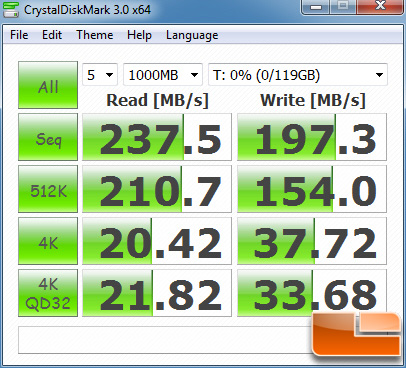406x368 pixels.
Task: Select the Seq read result 237.5
Action: point(157,137)
